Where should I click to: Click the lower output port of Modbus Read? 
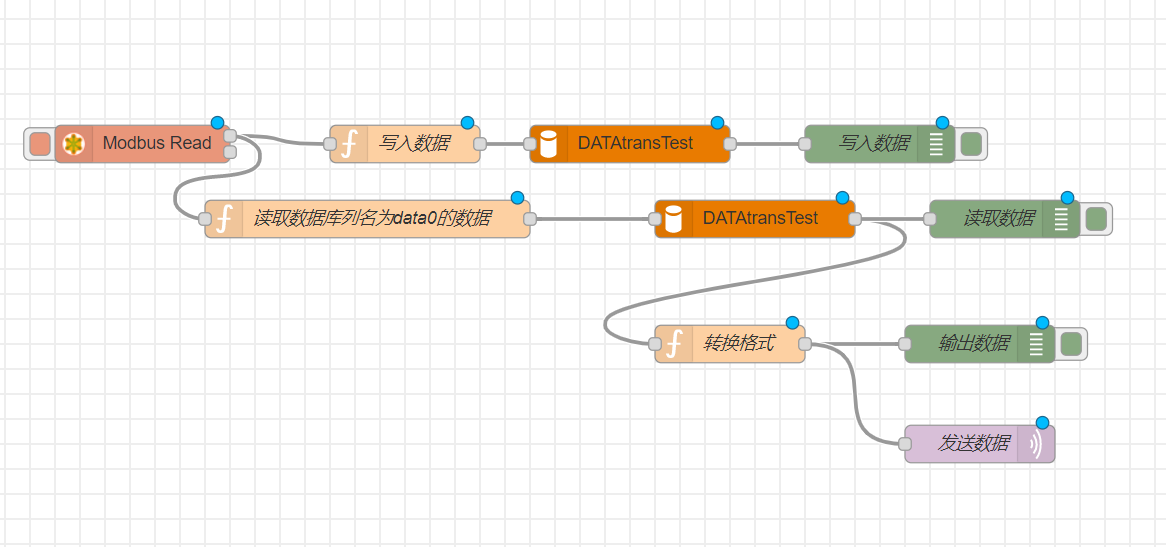(x=230, y=152)
